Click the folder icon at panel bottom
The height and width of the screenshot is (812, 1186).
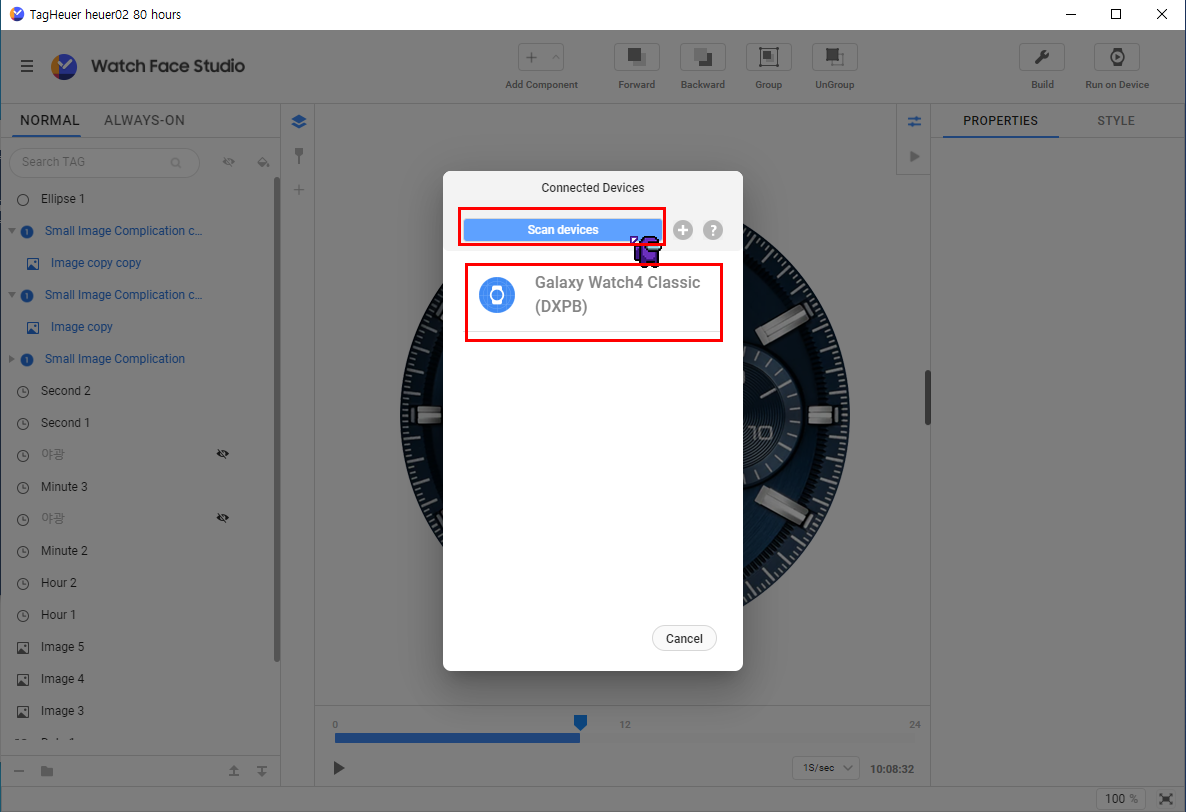(47, 771)
